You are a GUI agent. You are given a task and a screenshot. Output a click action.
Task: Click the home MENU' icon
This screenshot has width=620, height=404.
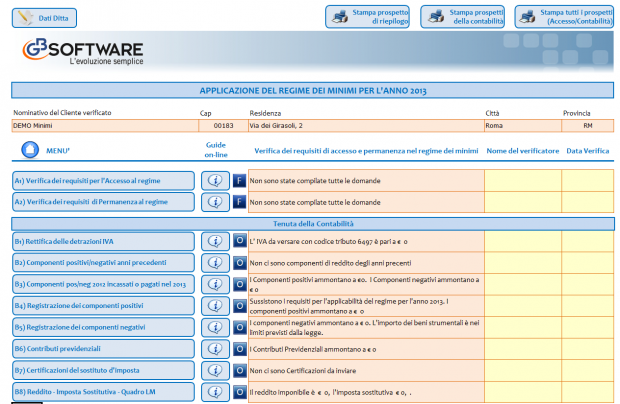point(30,150)
